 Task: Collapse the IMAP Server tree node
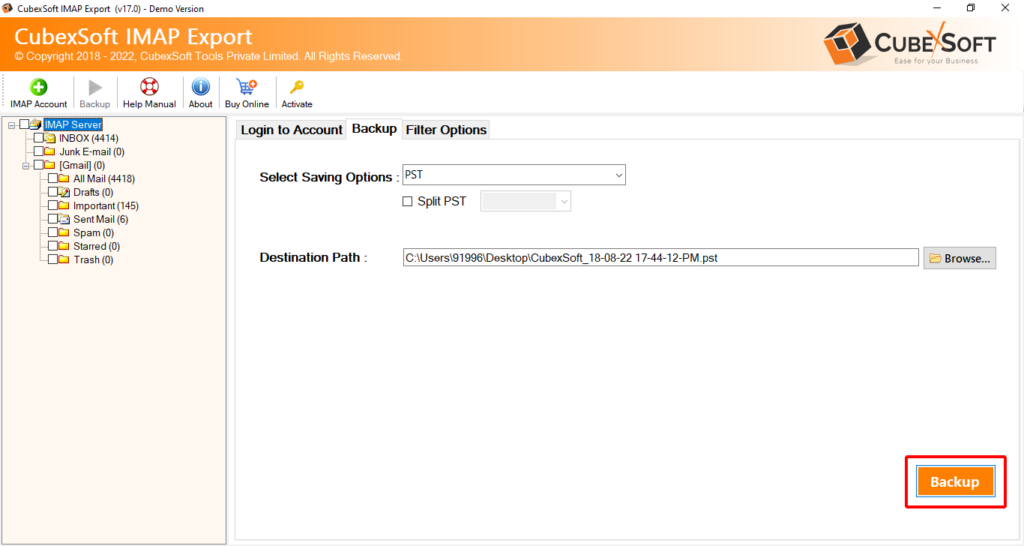coord(11,125)
